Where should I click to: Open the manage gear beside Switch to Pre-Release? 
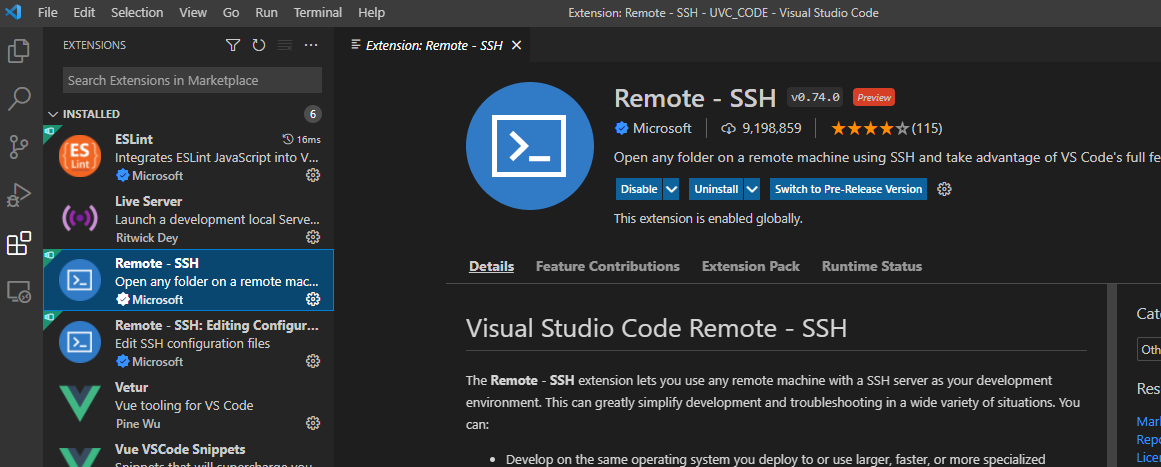pos(943,189)
